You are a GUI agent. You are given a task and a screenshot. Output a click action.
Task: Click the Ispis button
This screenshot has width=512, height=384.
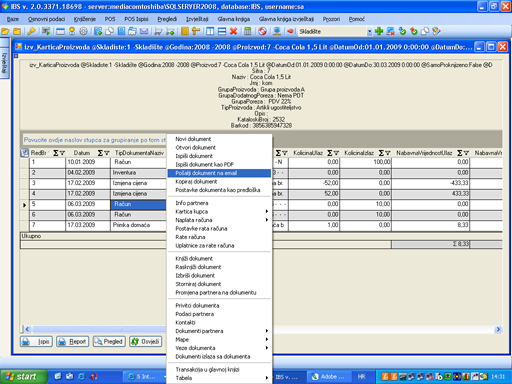point(36,342)
